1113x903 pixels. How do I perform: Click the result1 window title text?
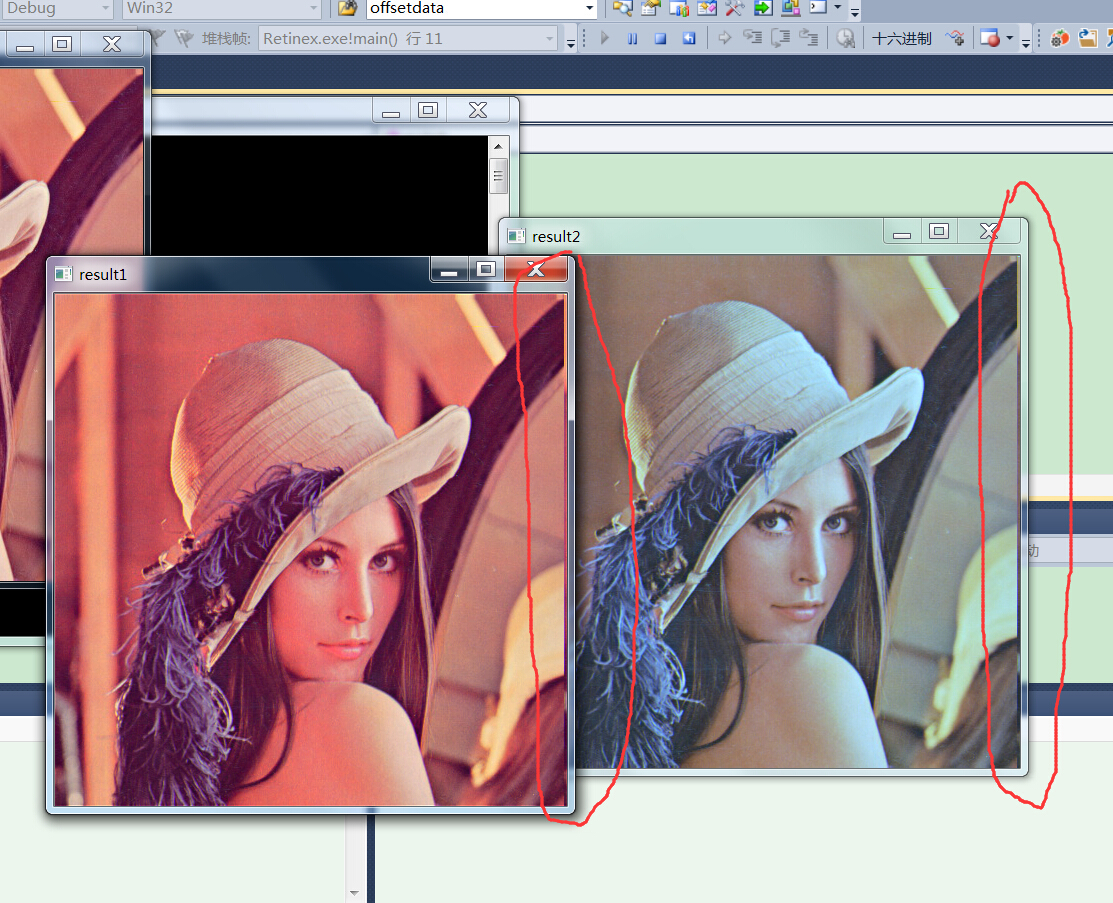103,275
